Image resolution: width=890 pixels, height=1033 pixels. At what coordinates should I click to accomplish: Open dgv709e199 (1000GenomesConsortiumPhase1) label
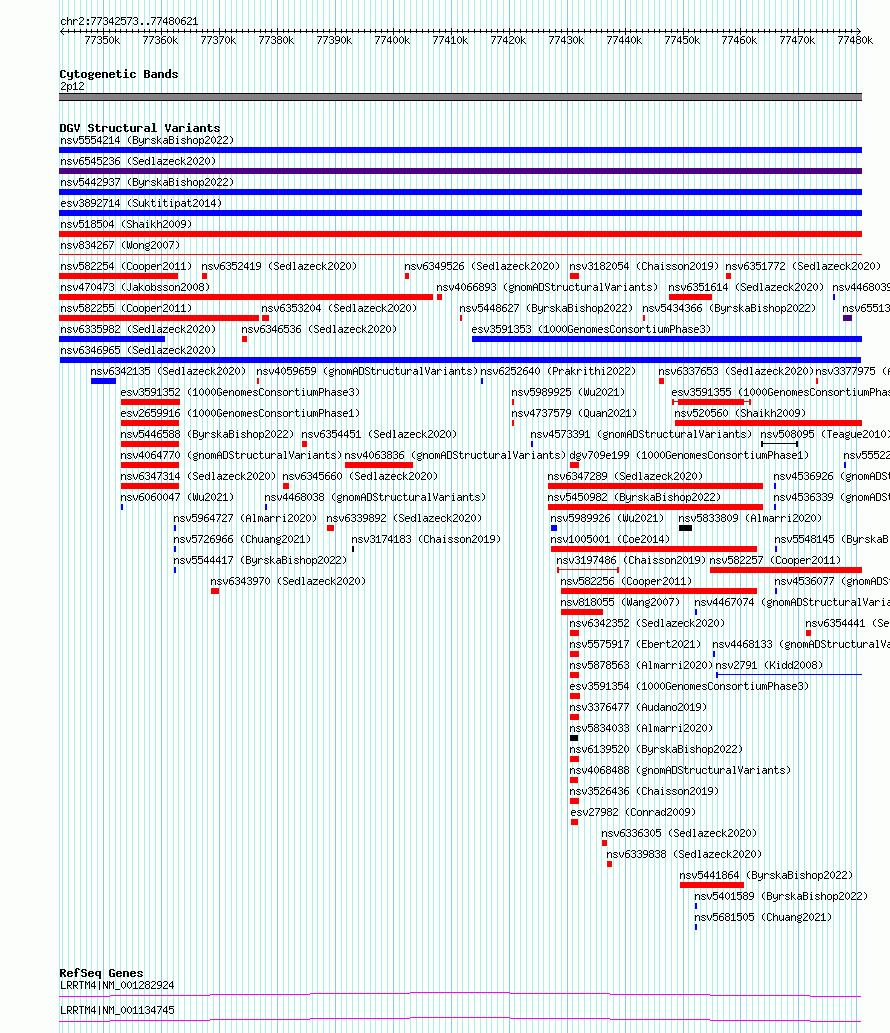click(689, 457)
